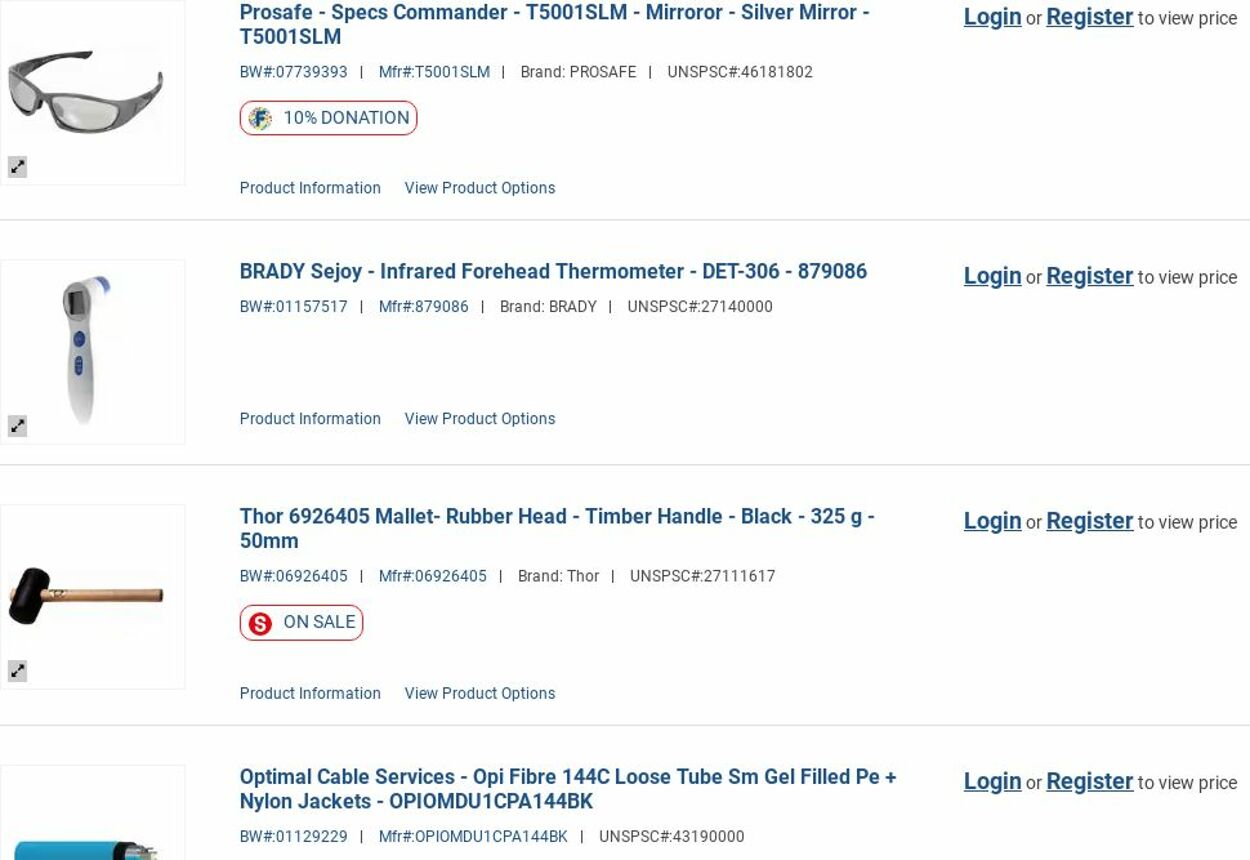Show Product Information for Prosafe glasses
The image size is (1250, 860).
(310, 188)
